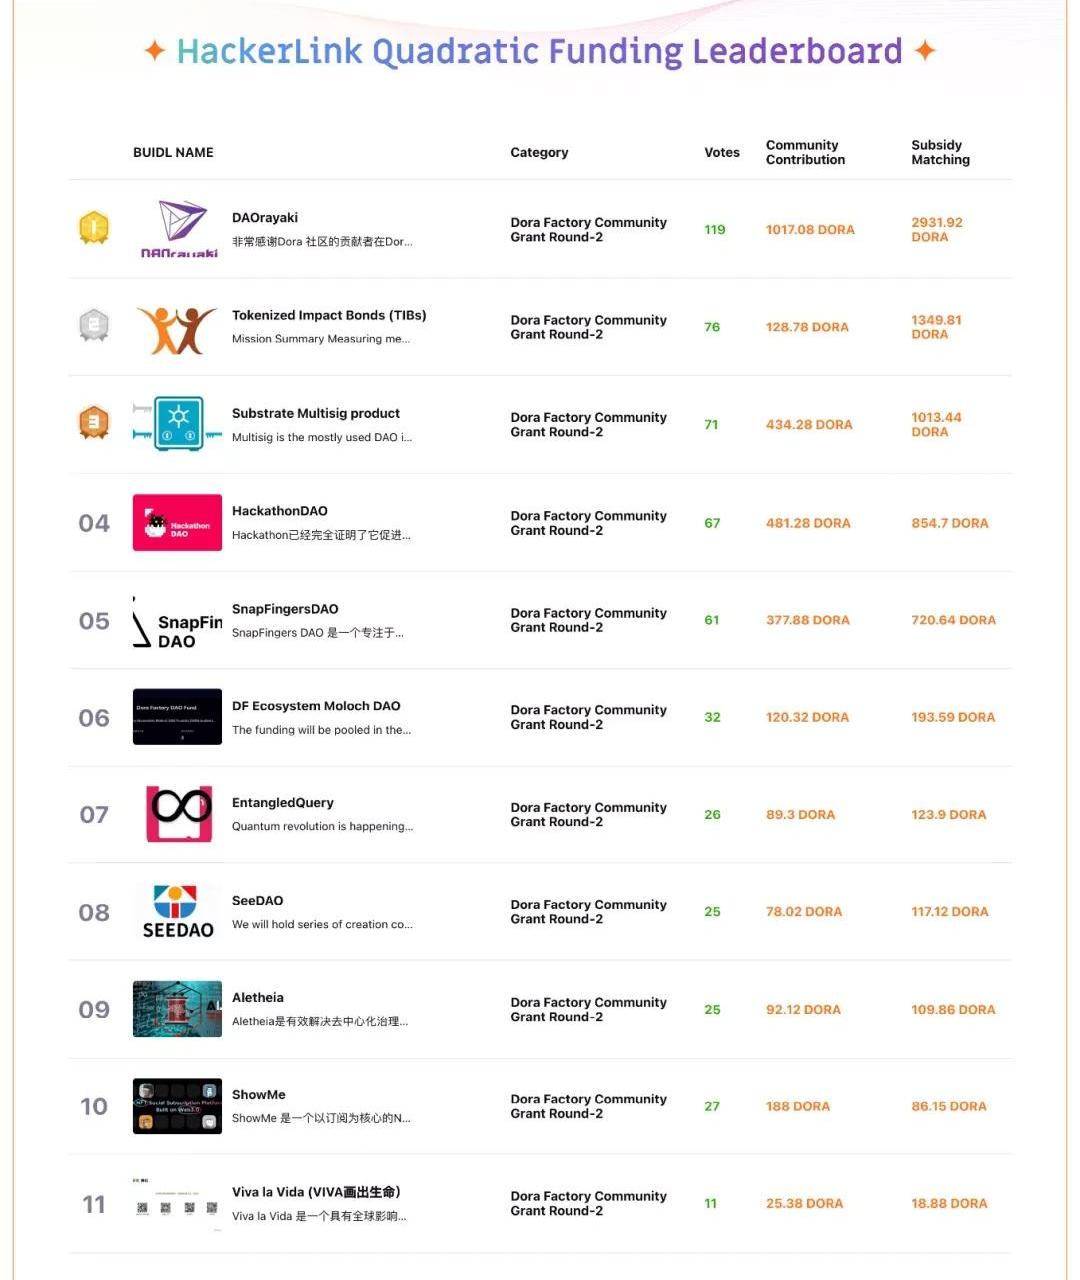Select the EntangledQuery infinity logo
The width and height of the screenshot is (1080, 1280).
point(179,813)
